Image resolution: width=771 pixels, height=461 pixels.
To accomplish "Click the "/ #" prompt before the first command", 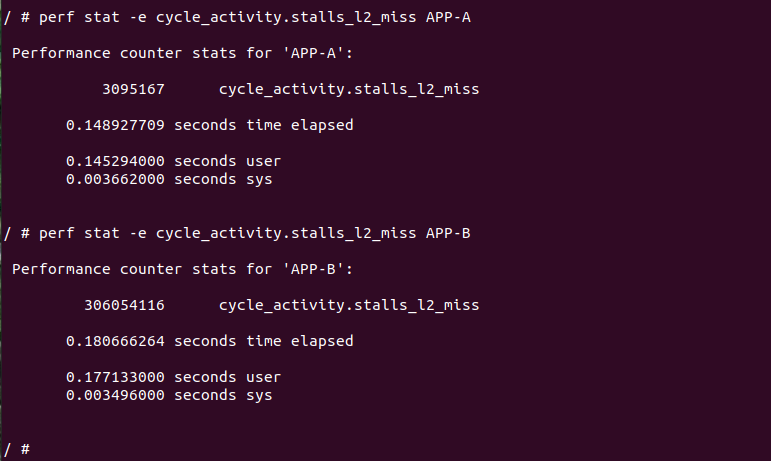I will [x=17, y=17].
